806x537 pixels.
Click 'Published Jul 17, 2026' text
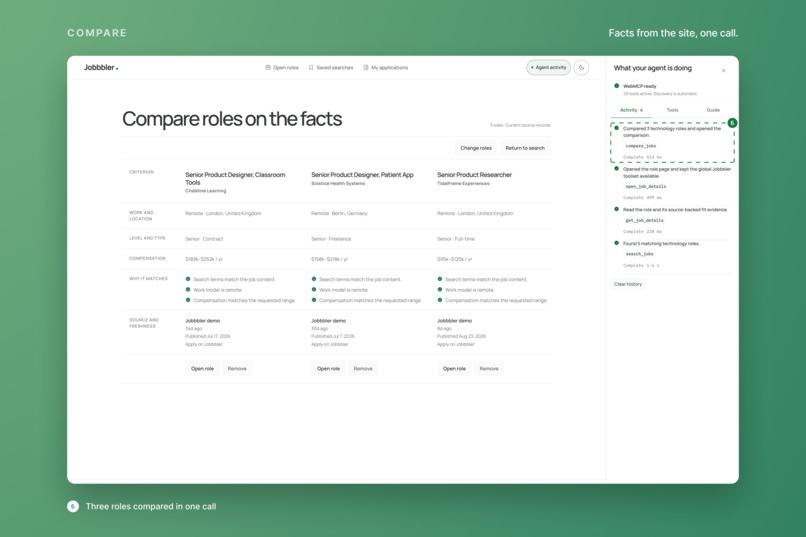(x=208, y=336)
